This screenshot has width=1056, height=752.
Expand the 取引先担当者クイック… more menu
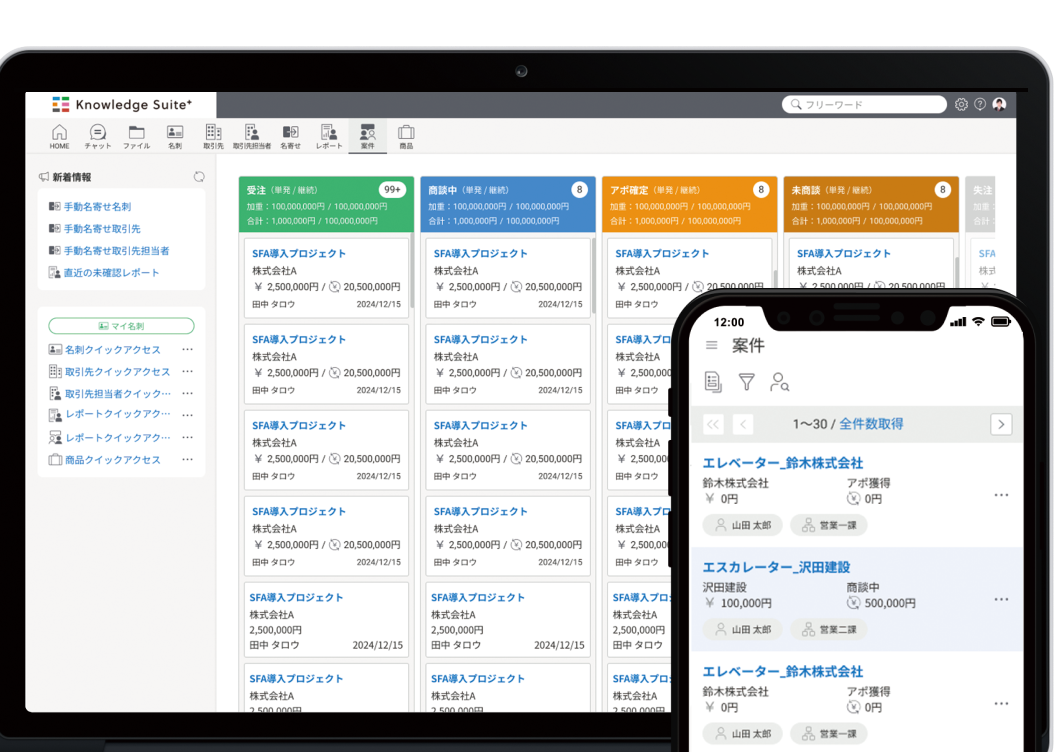click(187, 393)
